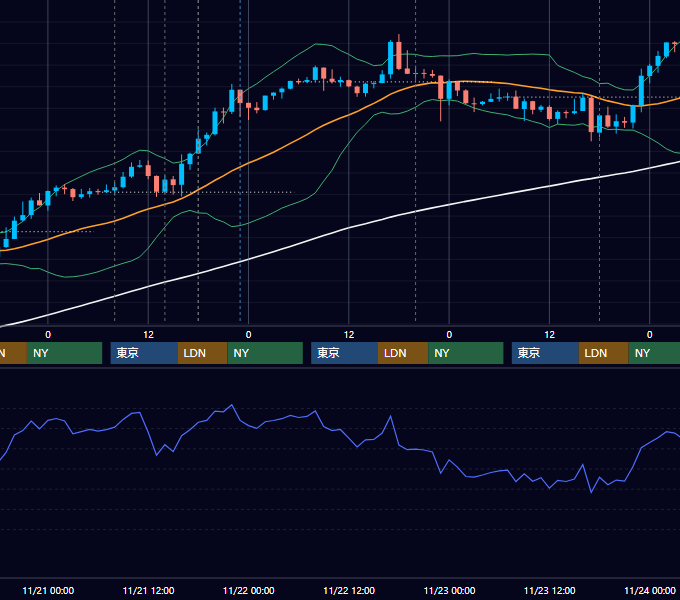Click the 11/21 00:00 date label
This screenshot has width=680, height=600.
(48, 590)
